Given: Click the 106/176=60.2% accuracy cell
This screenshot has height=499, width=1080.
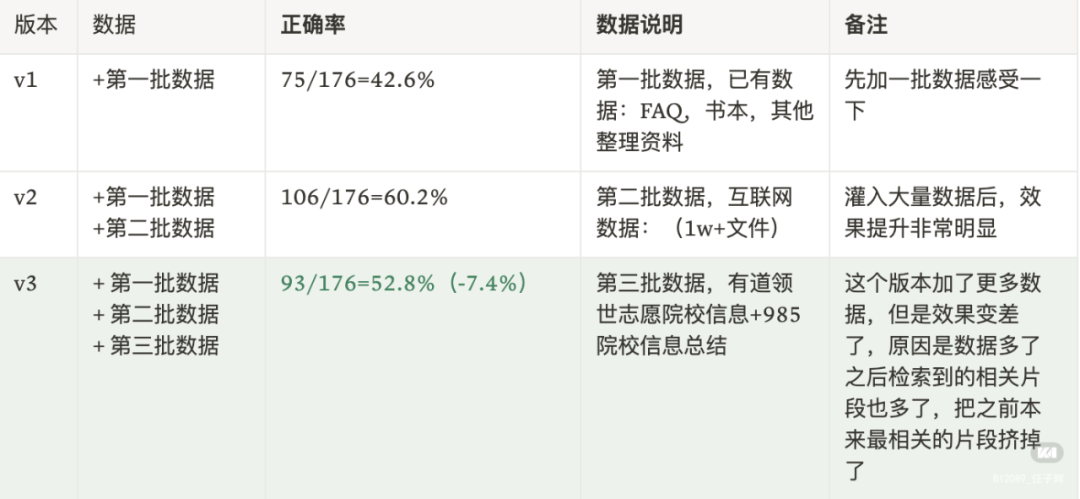Looking at the screenshot, I should [x=364, y=198].
